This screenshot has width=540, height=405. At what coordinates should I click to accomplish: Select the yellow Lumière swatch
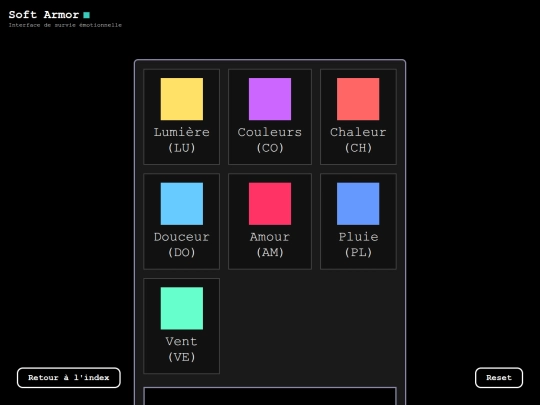point(181,99)
